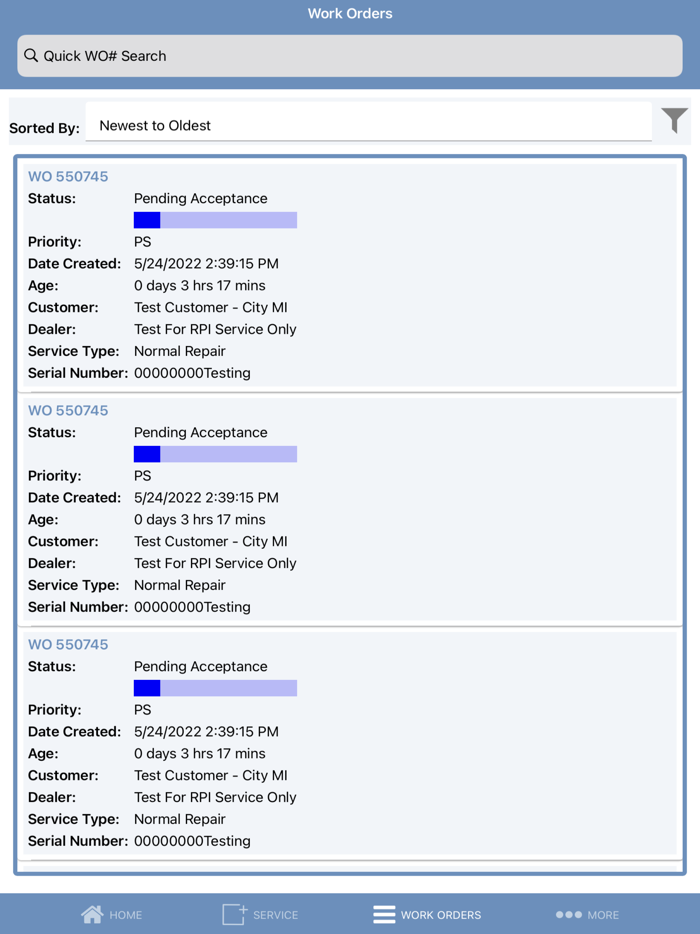
Task: Open the More options via the ellipsis icon
Action: (568, 914)
